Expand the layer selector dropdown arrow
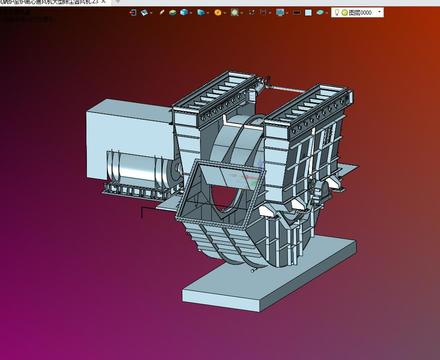This screenshot has height=360, width=440. [x=379, y=12]
